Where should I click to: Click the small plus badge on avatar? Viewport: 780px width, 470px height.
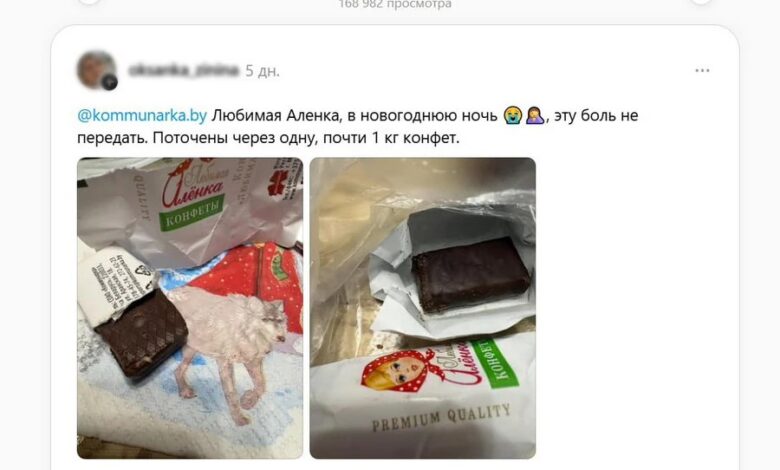click(109, 83)
